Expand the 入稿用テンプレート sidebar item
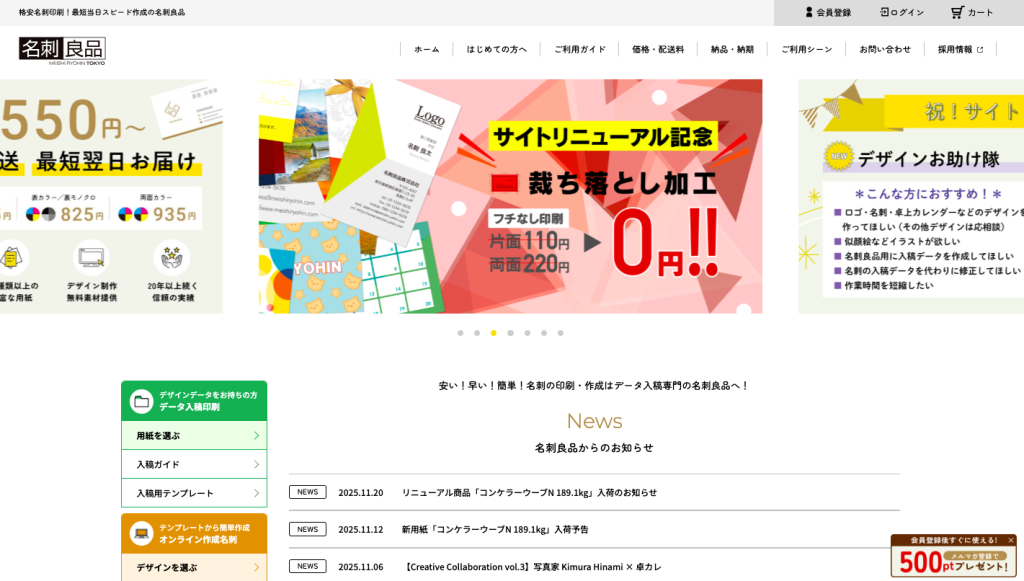1024x581 pixels. click(x=194, y=493)
